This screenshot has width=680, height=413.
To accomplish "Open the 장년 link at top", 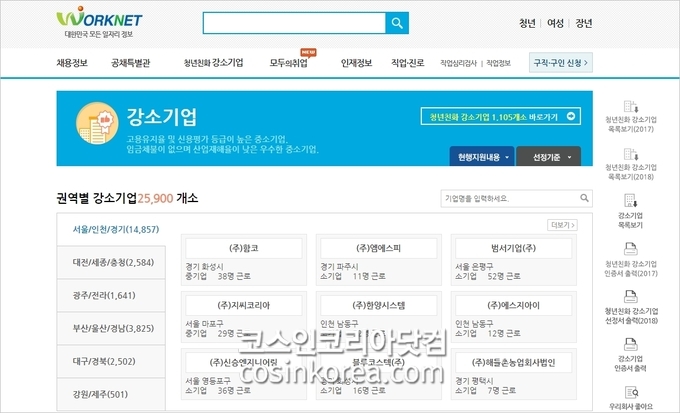I will click(584, 23).
